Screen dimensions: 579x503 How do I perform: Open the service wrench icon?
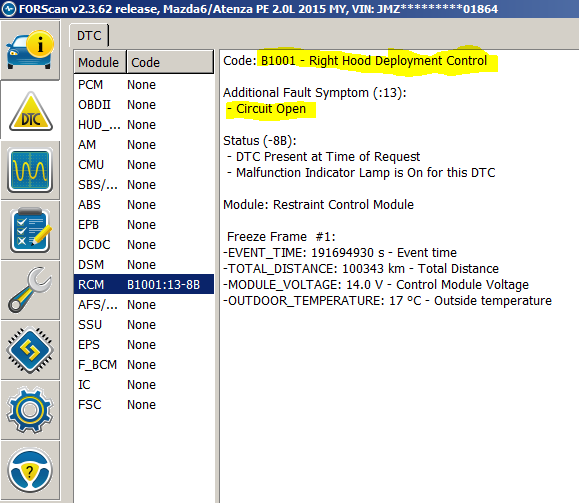(x=30, y=290)
